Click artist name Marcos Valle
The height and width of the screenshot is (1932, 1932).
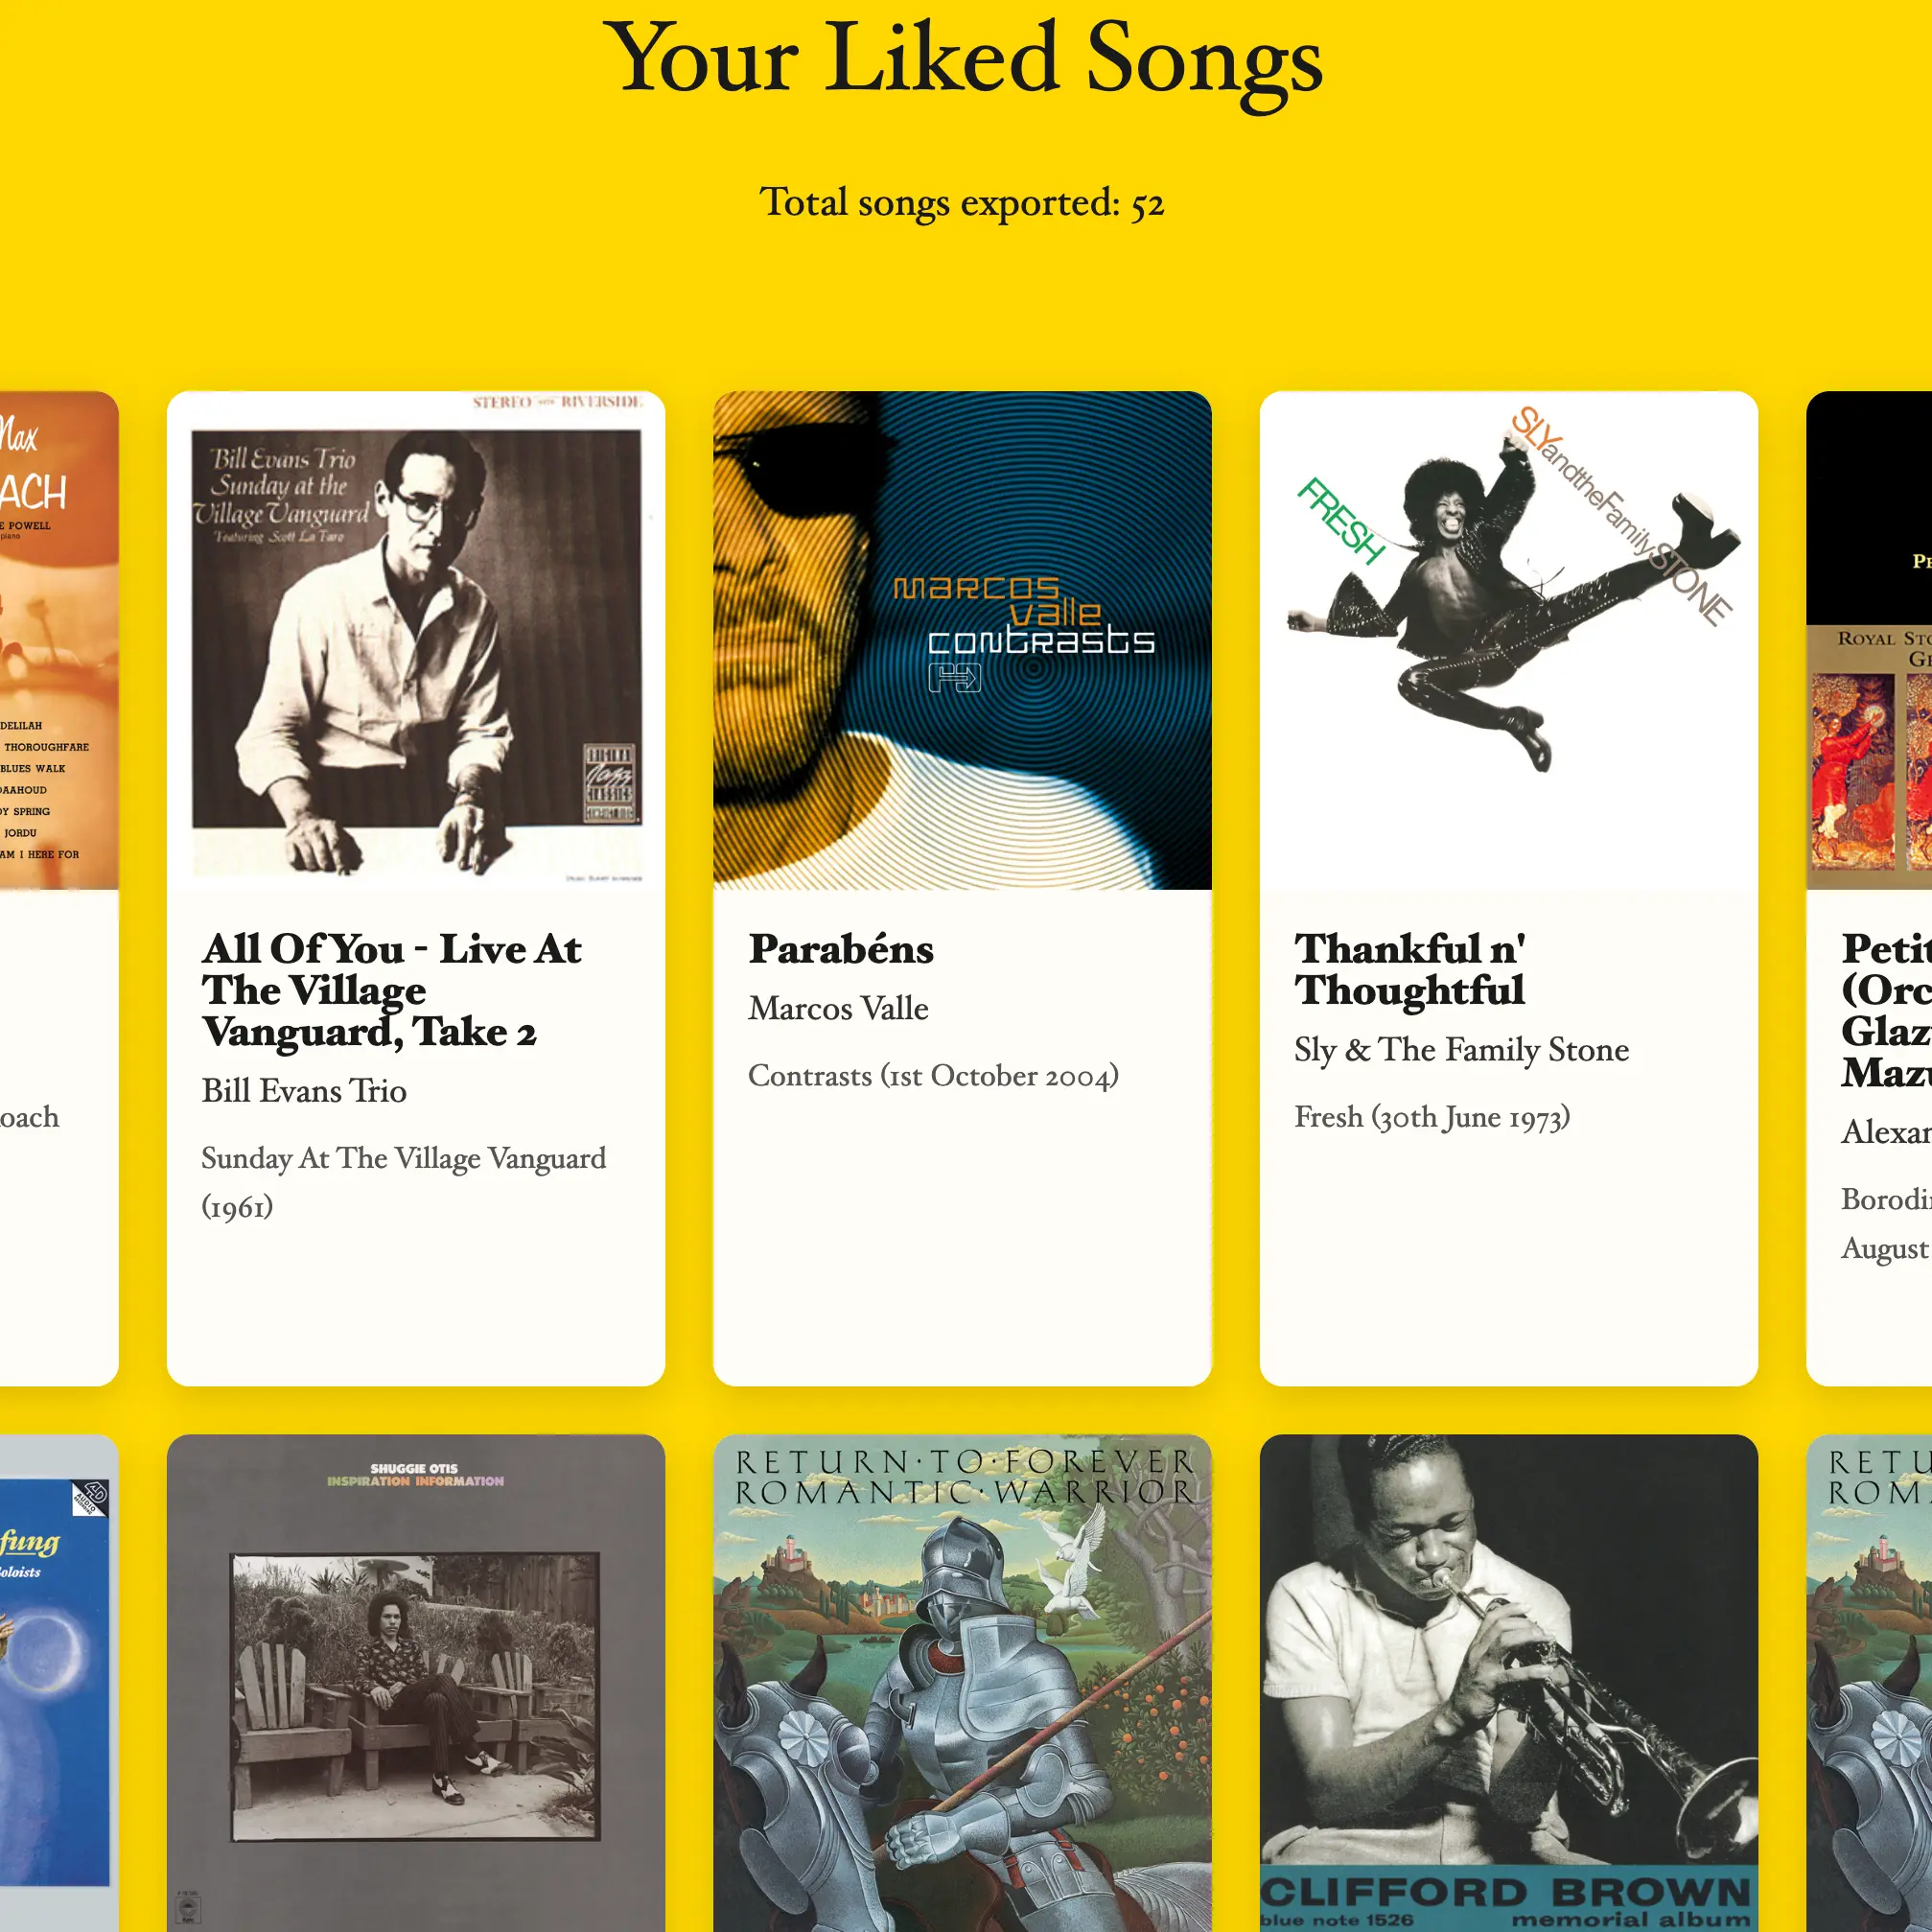838,1008
